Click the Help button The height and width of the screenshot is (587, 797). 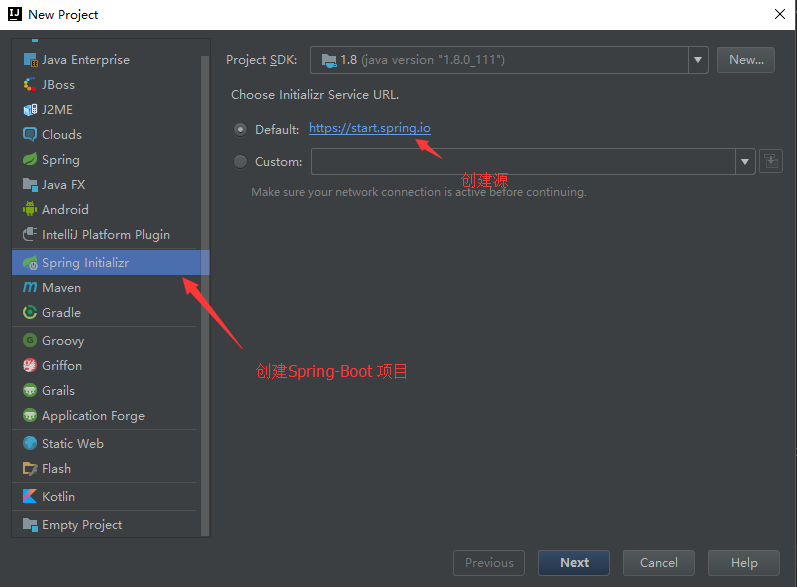pos(744,563)
